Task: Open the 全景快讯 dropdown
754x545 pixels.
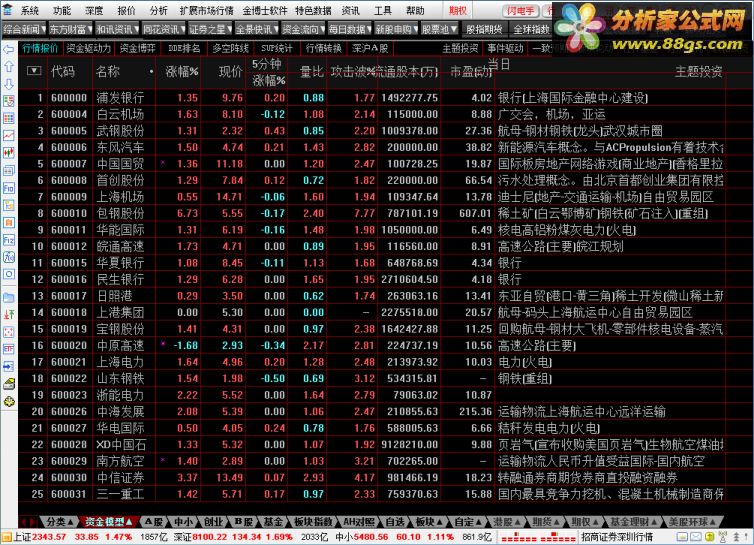Action: pyautogui.click(x=257, y=29)
